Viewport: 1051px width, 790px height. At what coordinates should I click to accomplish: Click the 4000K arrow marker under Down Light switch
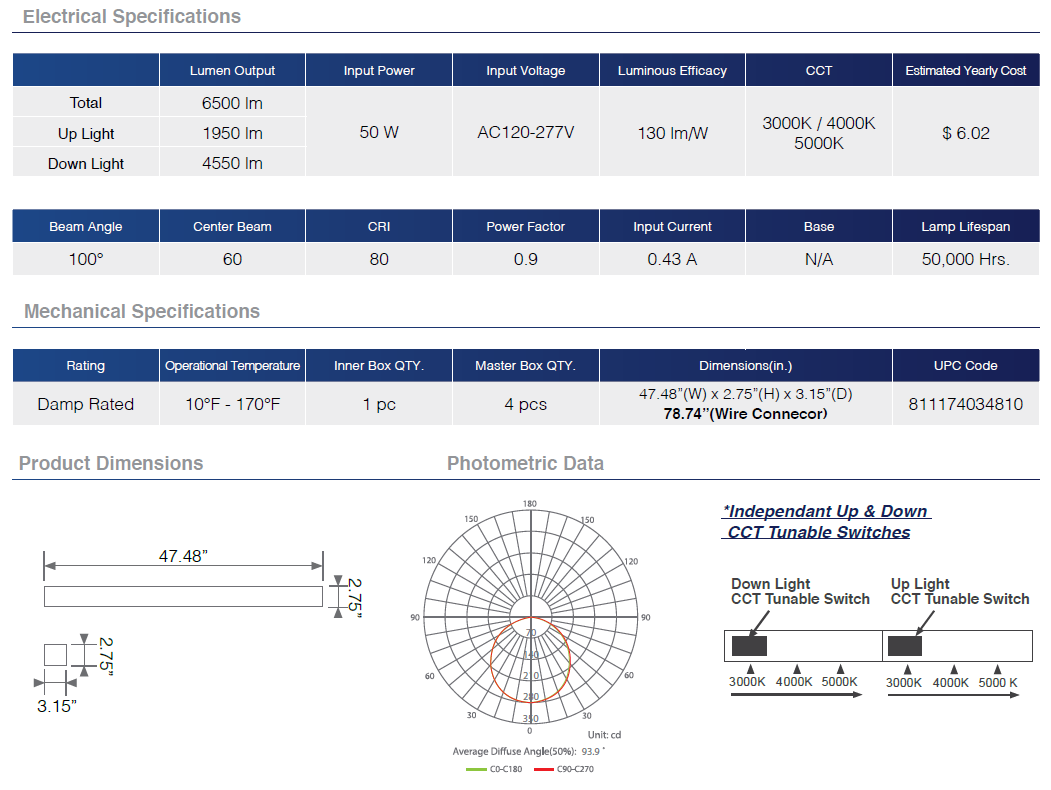[x=796, y=669]
